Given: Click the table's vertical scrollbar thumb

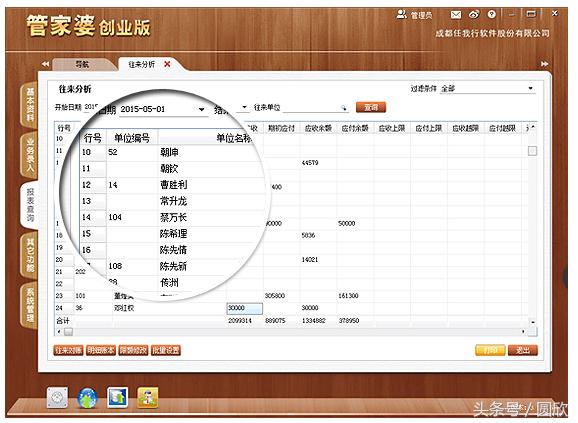Looking at the screenshot, I should 533,151.
